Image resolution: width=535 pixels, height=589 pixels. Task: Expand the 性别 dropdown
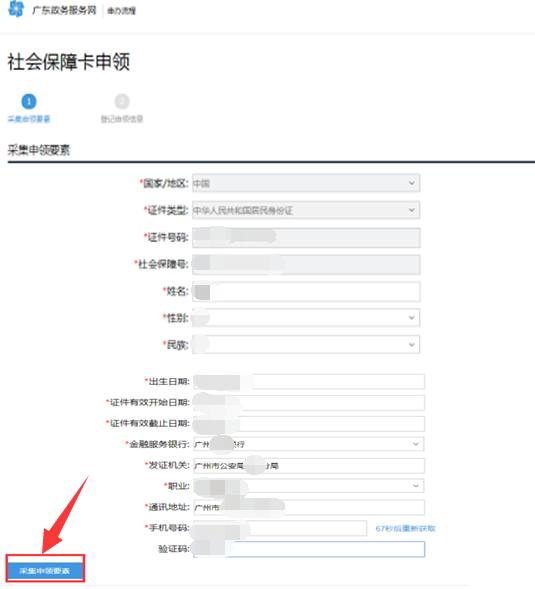pyautogui.click(x=306, y=318)
